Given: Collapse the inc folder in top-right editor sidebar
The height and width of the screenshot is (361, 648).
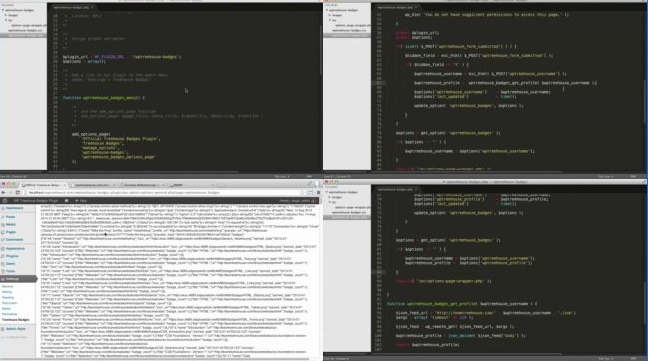Looking at the screenshot, I should point(330,20).
